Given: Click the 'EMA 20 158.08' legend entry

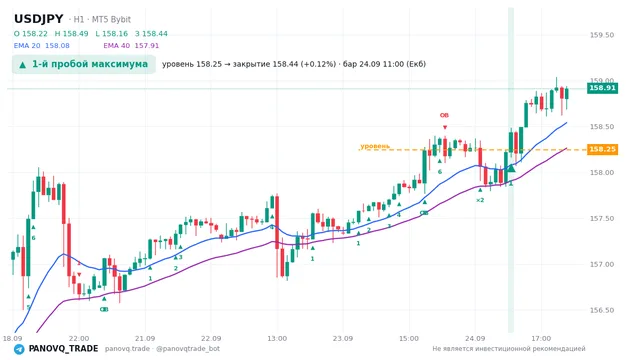Looking at the screenshot, I should (x=42, y=46).
